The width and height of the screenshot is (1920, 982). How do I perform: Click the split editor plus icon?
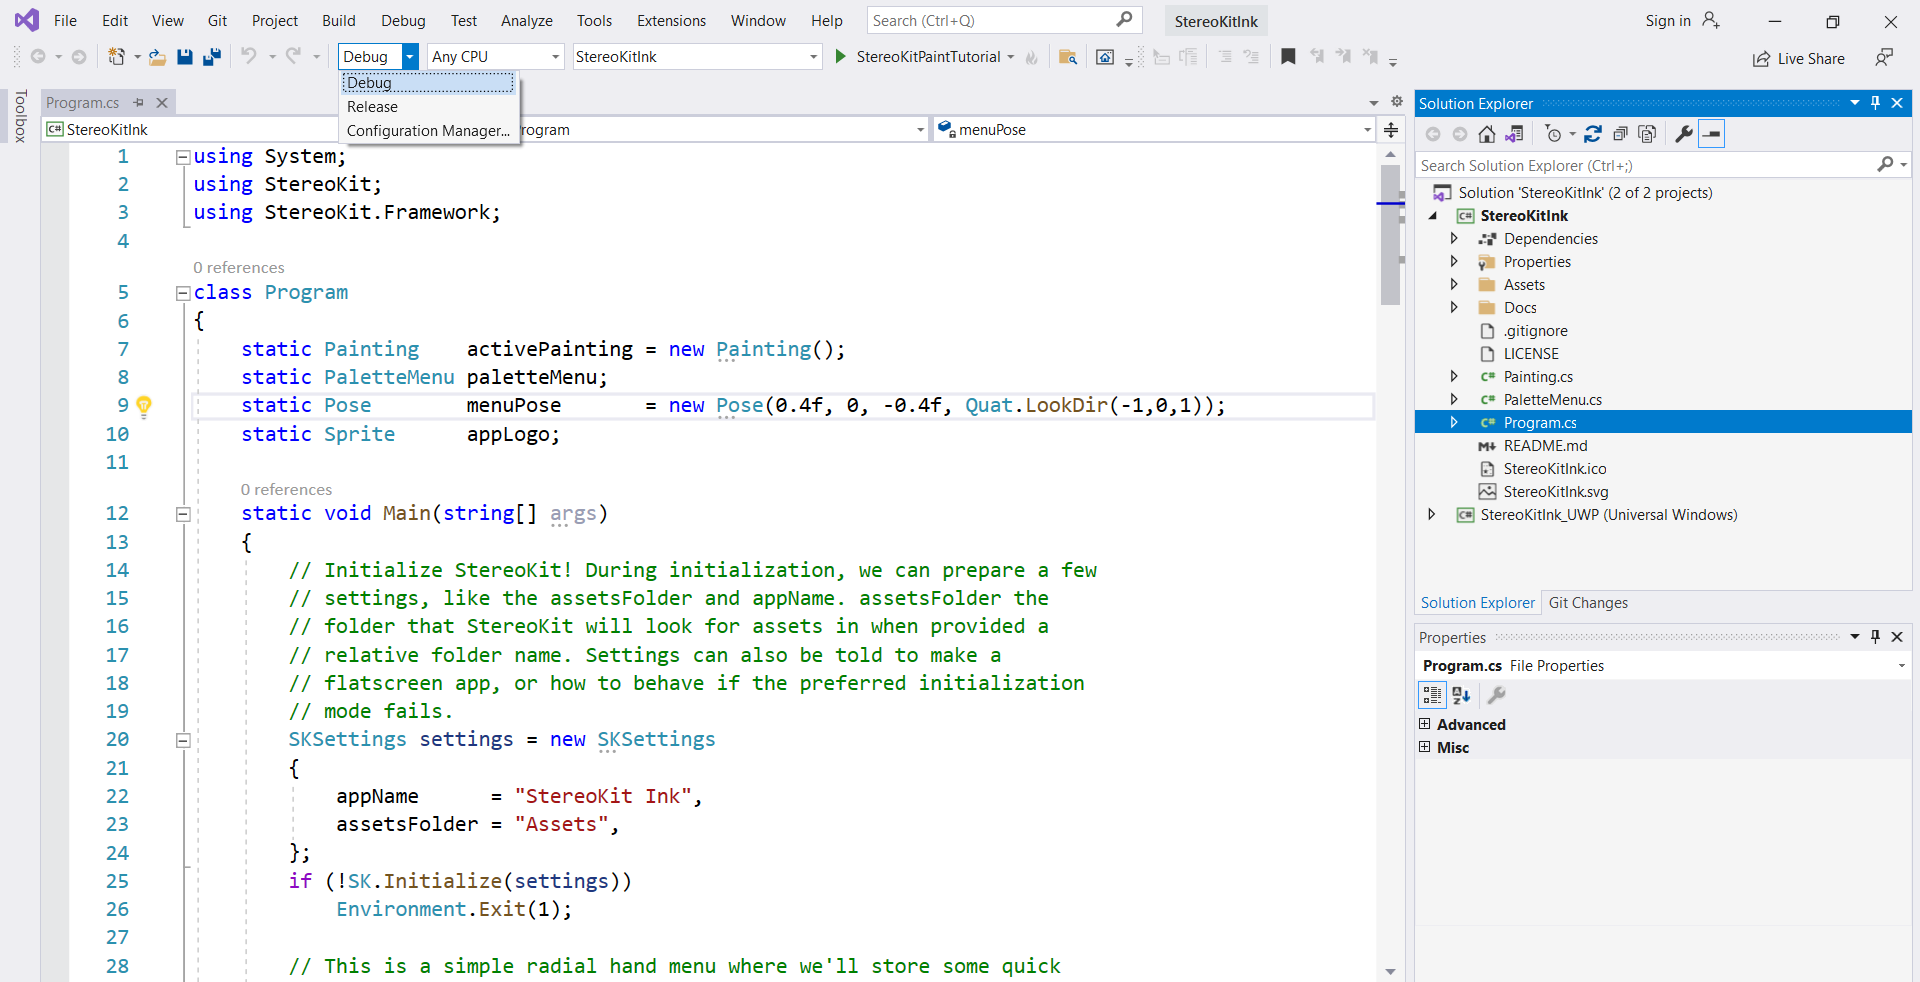click(x=1391, y=129)
